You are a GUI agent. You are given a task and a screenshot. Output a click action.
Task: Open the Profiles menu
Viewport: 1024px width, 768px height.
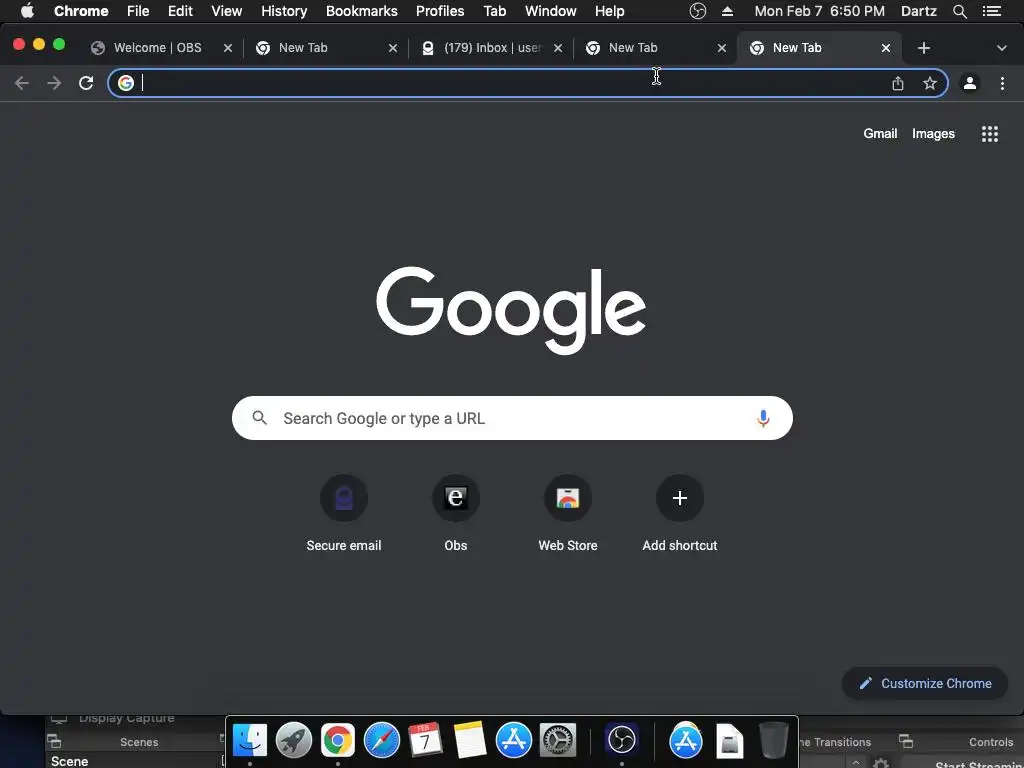(440, 11)
